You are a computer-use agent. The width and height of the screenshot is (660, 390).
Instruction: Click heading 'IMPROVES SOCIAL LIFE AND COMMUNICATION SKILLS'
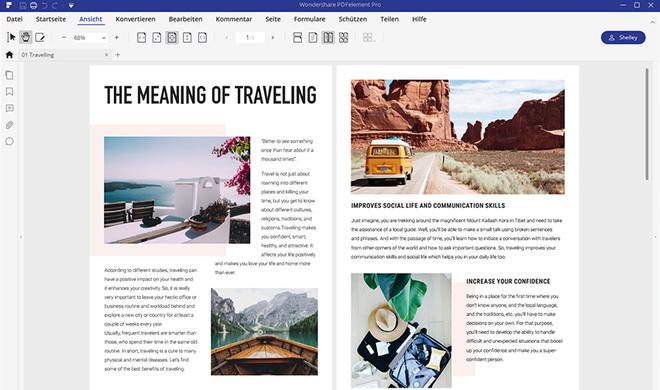tap(428, 205)
